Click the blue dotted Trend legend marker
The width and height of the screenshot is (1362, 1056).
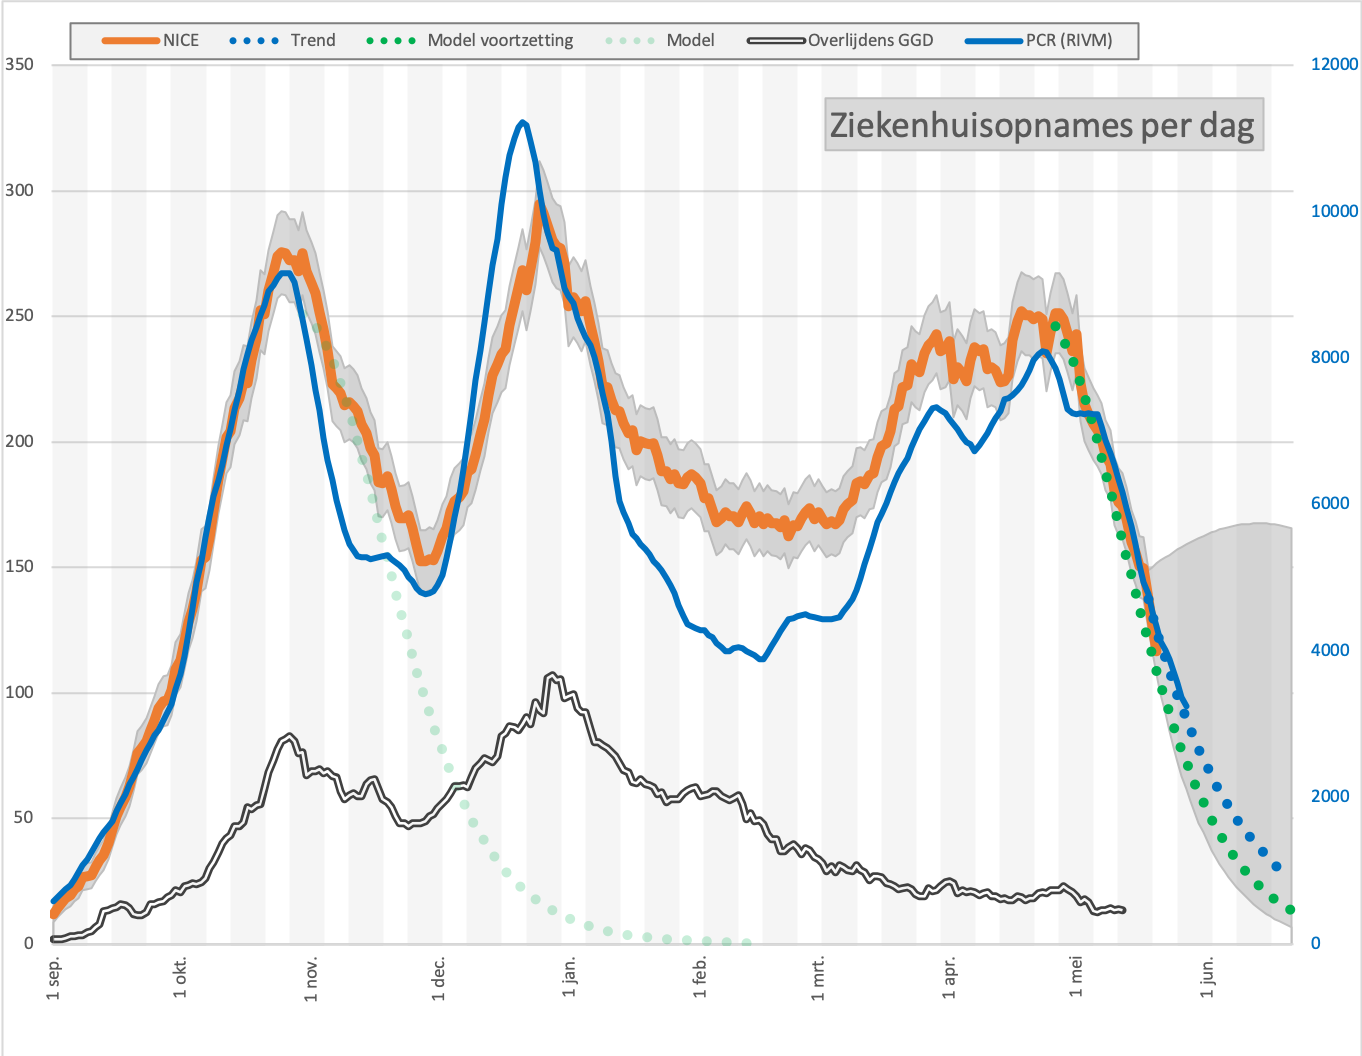click(254, 41)
